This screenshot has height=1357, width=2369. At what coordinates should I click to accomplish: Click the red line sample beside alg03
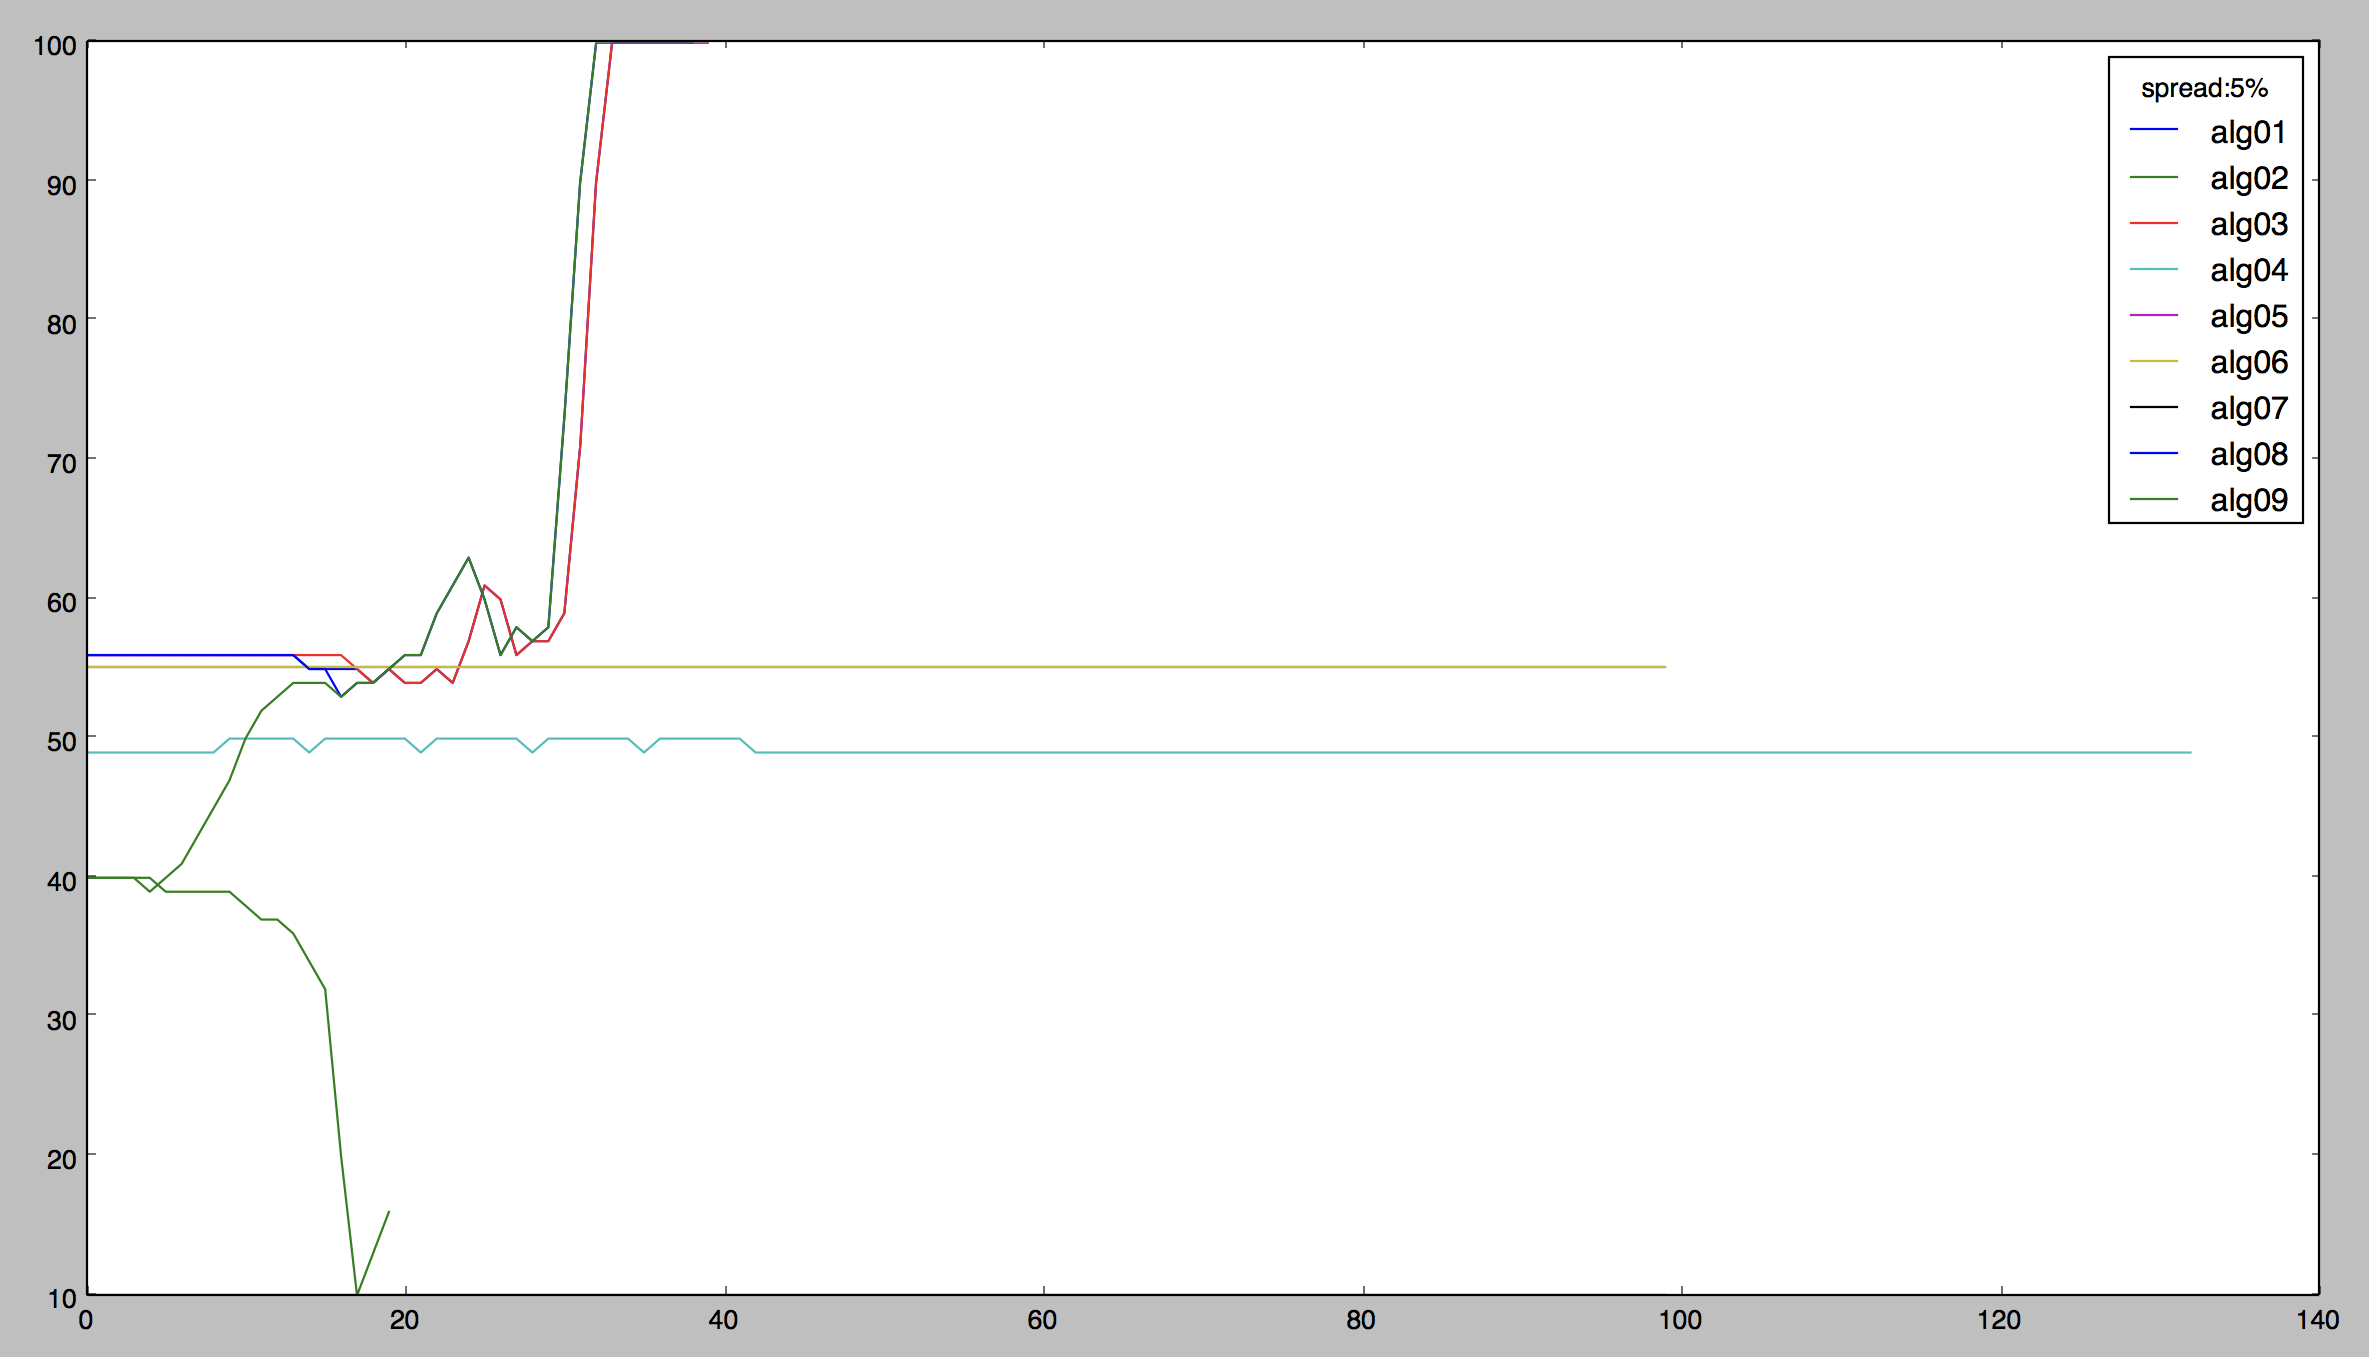tap(2154, 223)
